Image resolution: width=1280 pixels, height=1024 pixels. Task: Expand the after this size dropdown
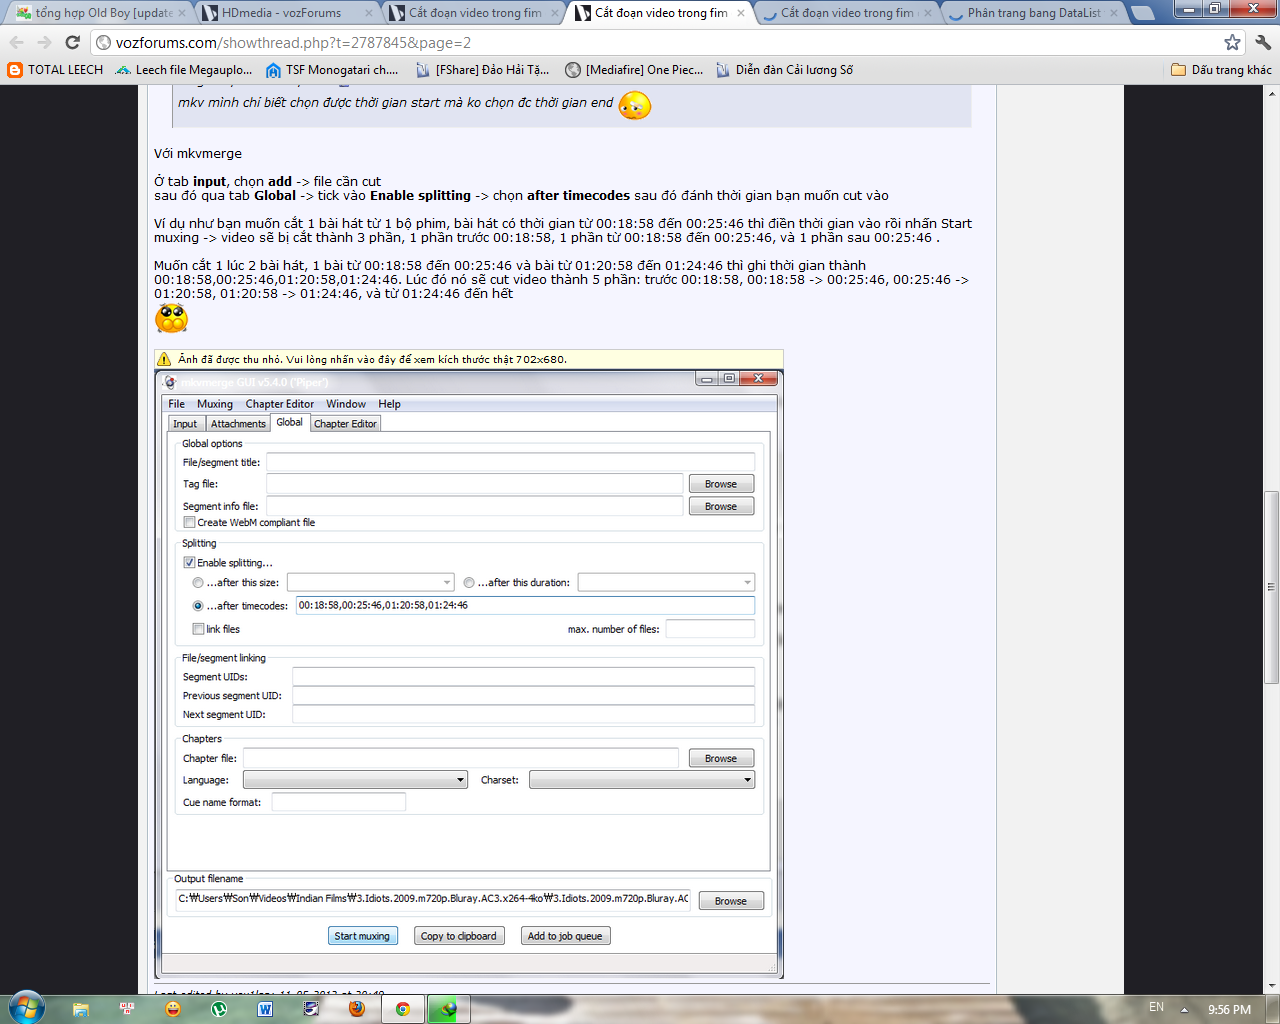(447, 582)
